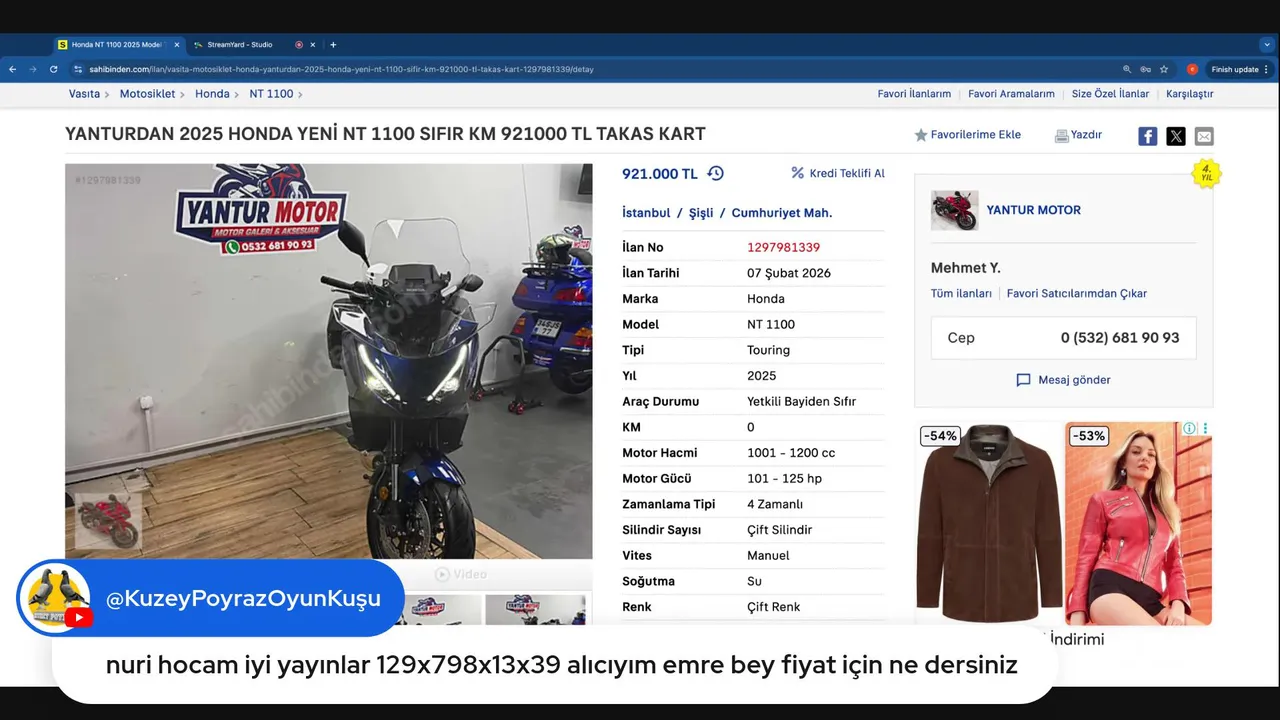
Task: Add listing with Favorilerime Ekle star
Action: pyautogui.click(x=967, y=135)
